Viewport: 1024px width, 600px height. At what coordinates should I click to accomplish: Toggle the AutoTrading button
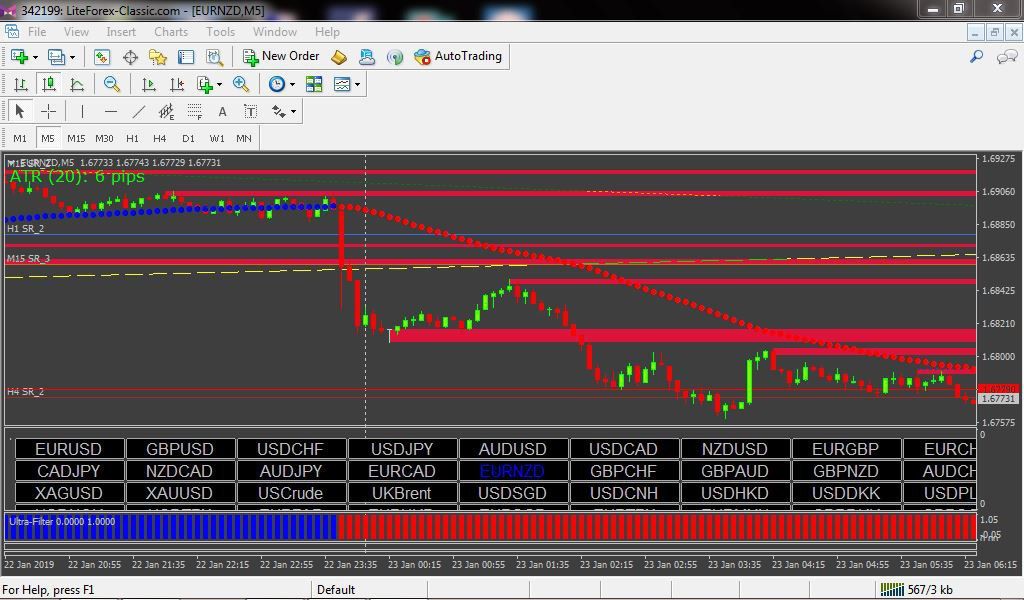458,56
